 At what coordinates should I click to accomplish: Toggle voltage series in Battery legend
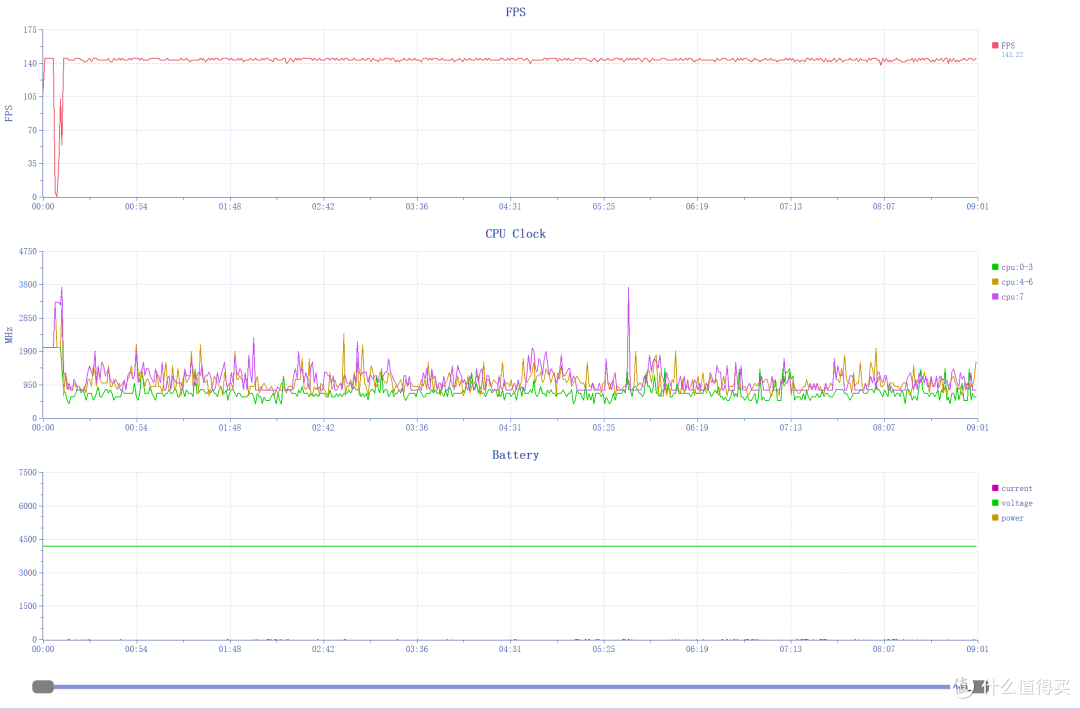coord(1012,503)
